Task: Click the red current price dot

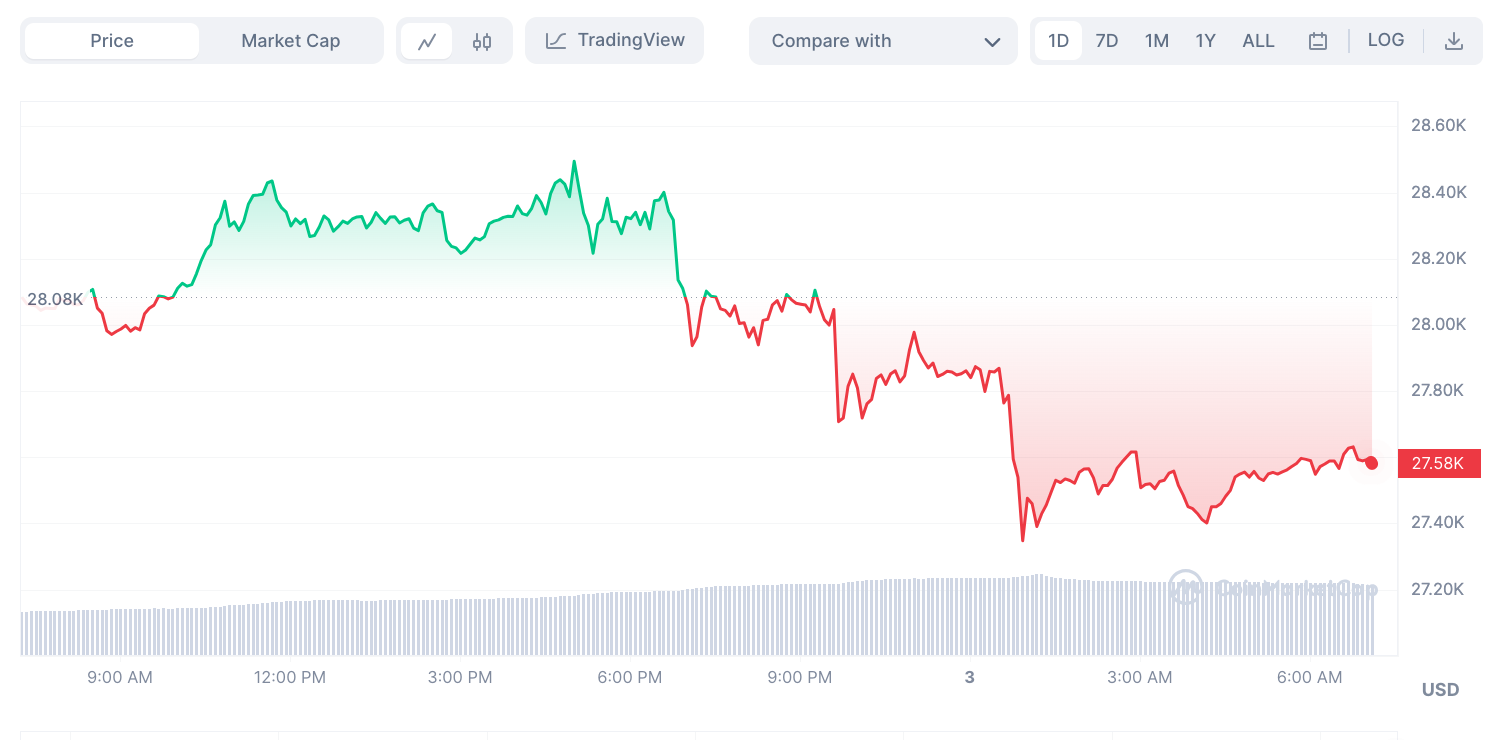Action: coord(1371,463)
